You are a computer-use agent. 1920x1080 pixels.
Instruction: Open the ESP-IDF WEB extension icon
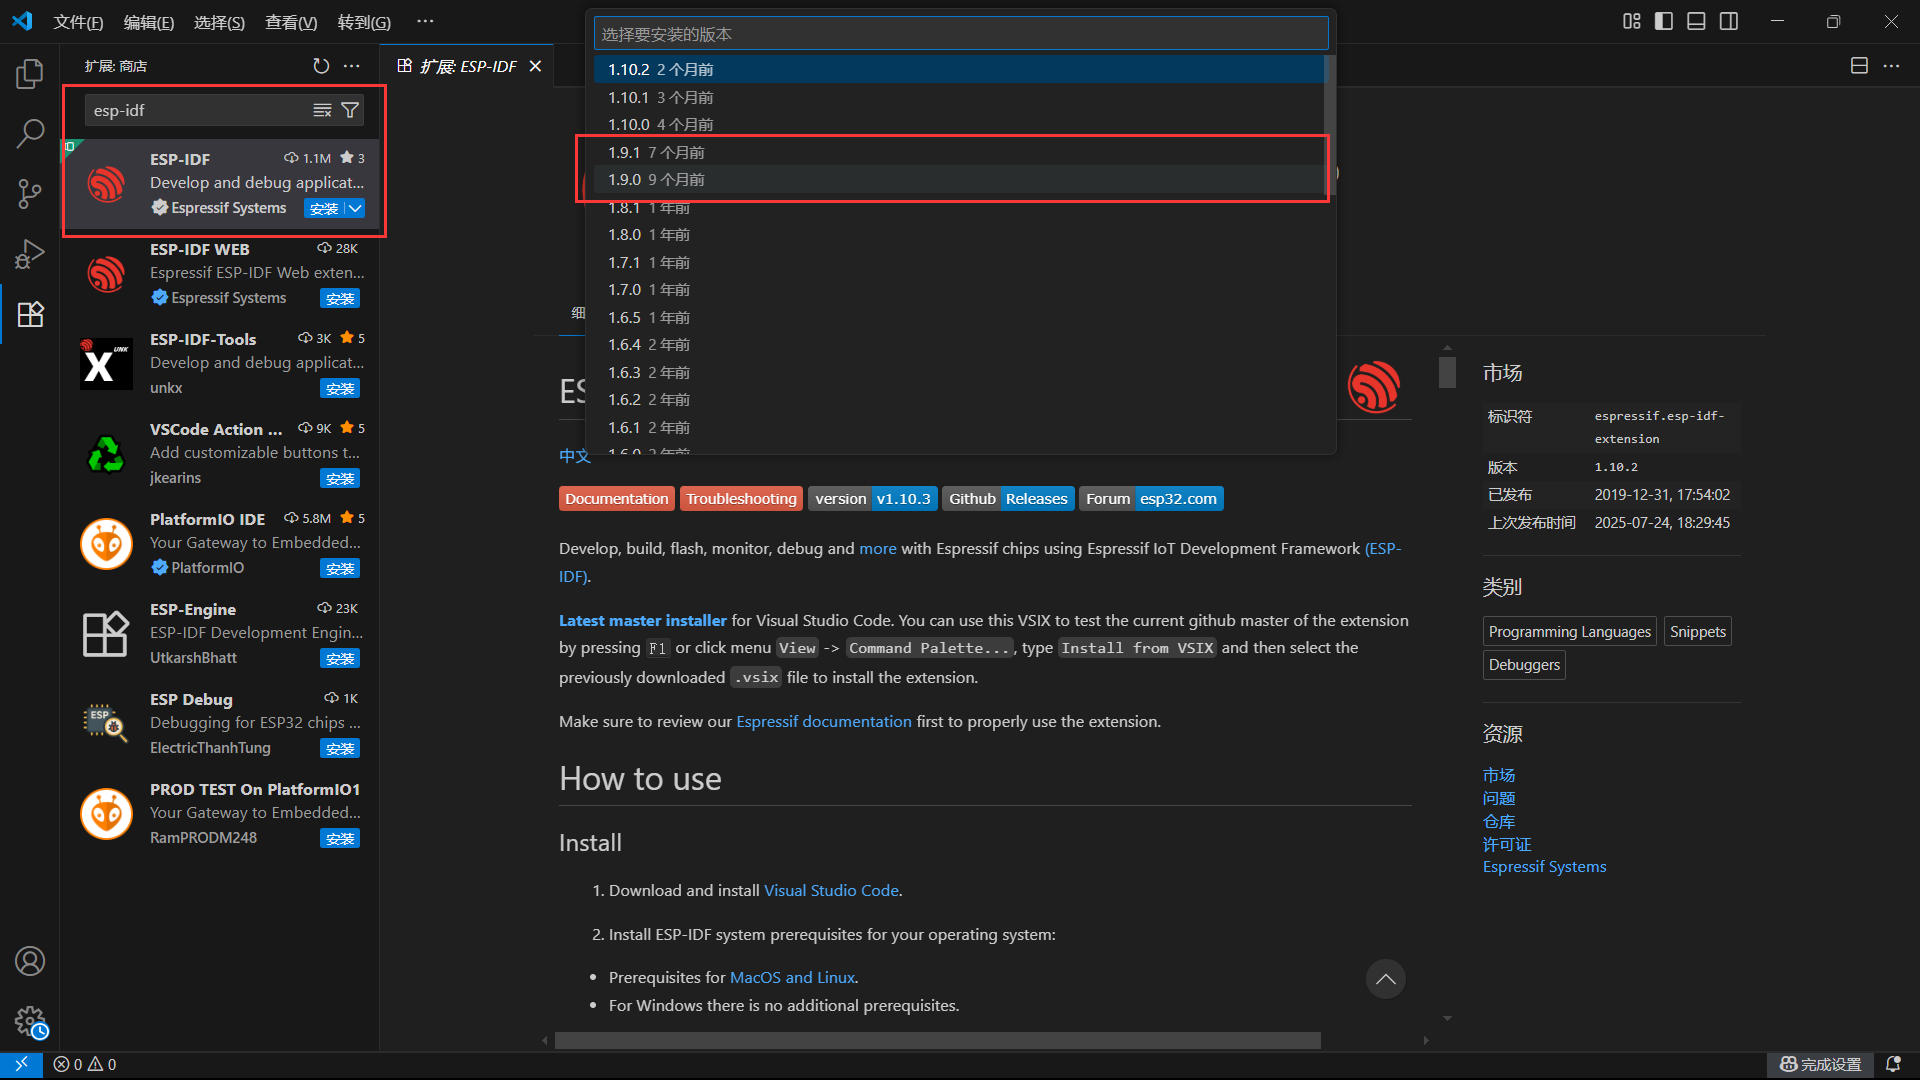[x=106, y=274]
